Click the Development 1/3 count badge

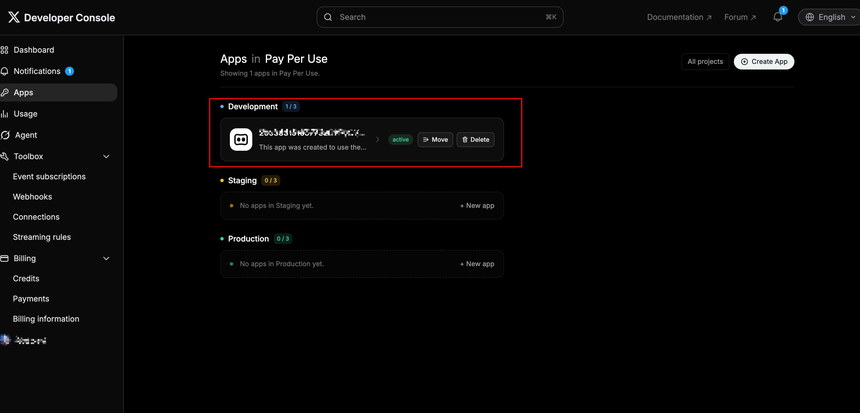291,106
